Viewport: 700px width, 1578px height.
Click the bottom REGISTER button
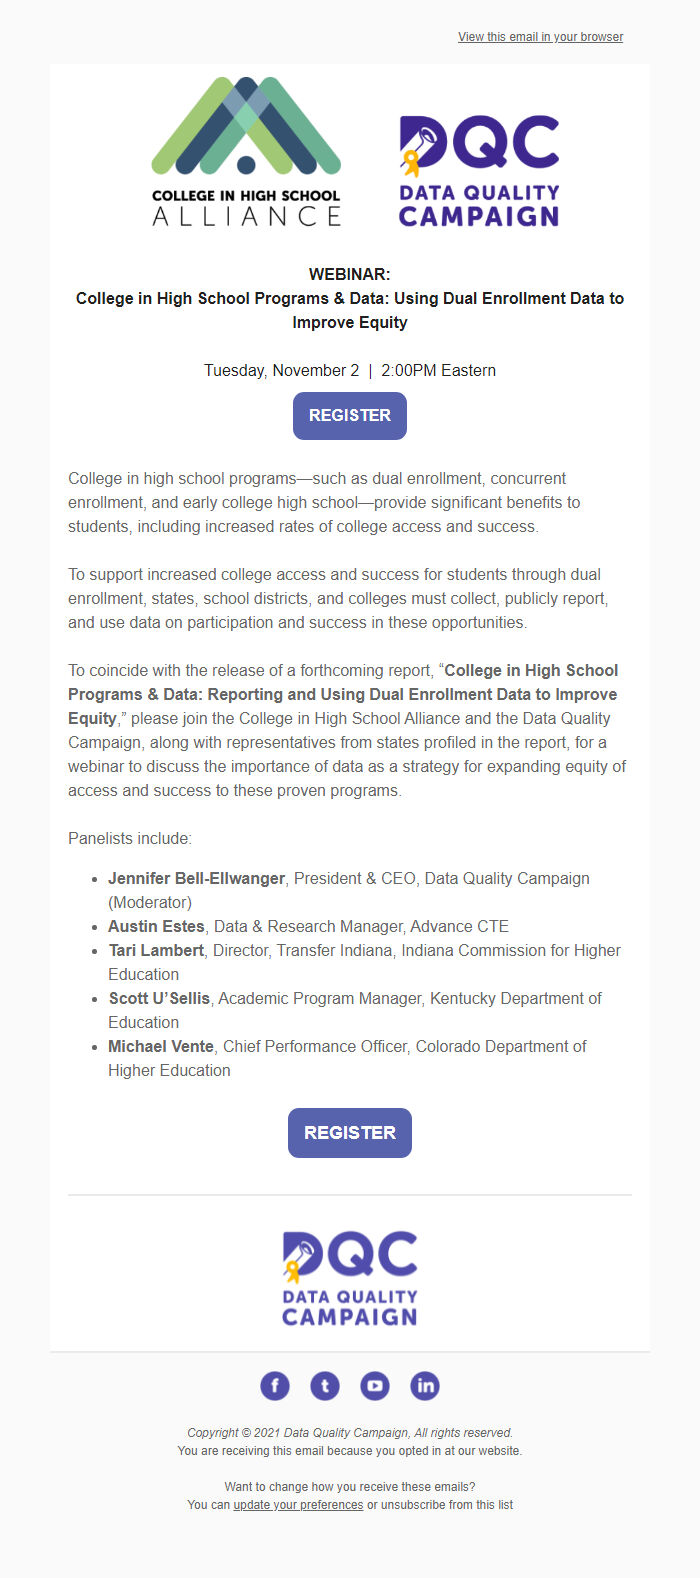coord(349,1132)
